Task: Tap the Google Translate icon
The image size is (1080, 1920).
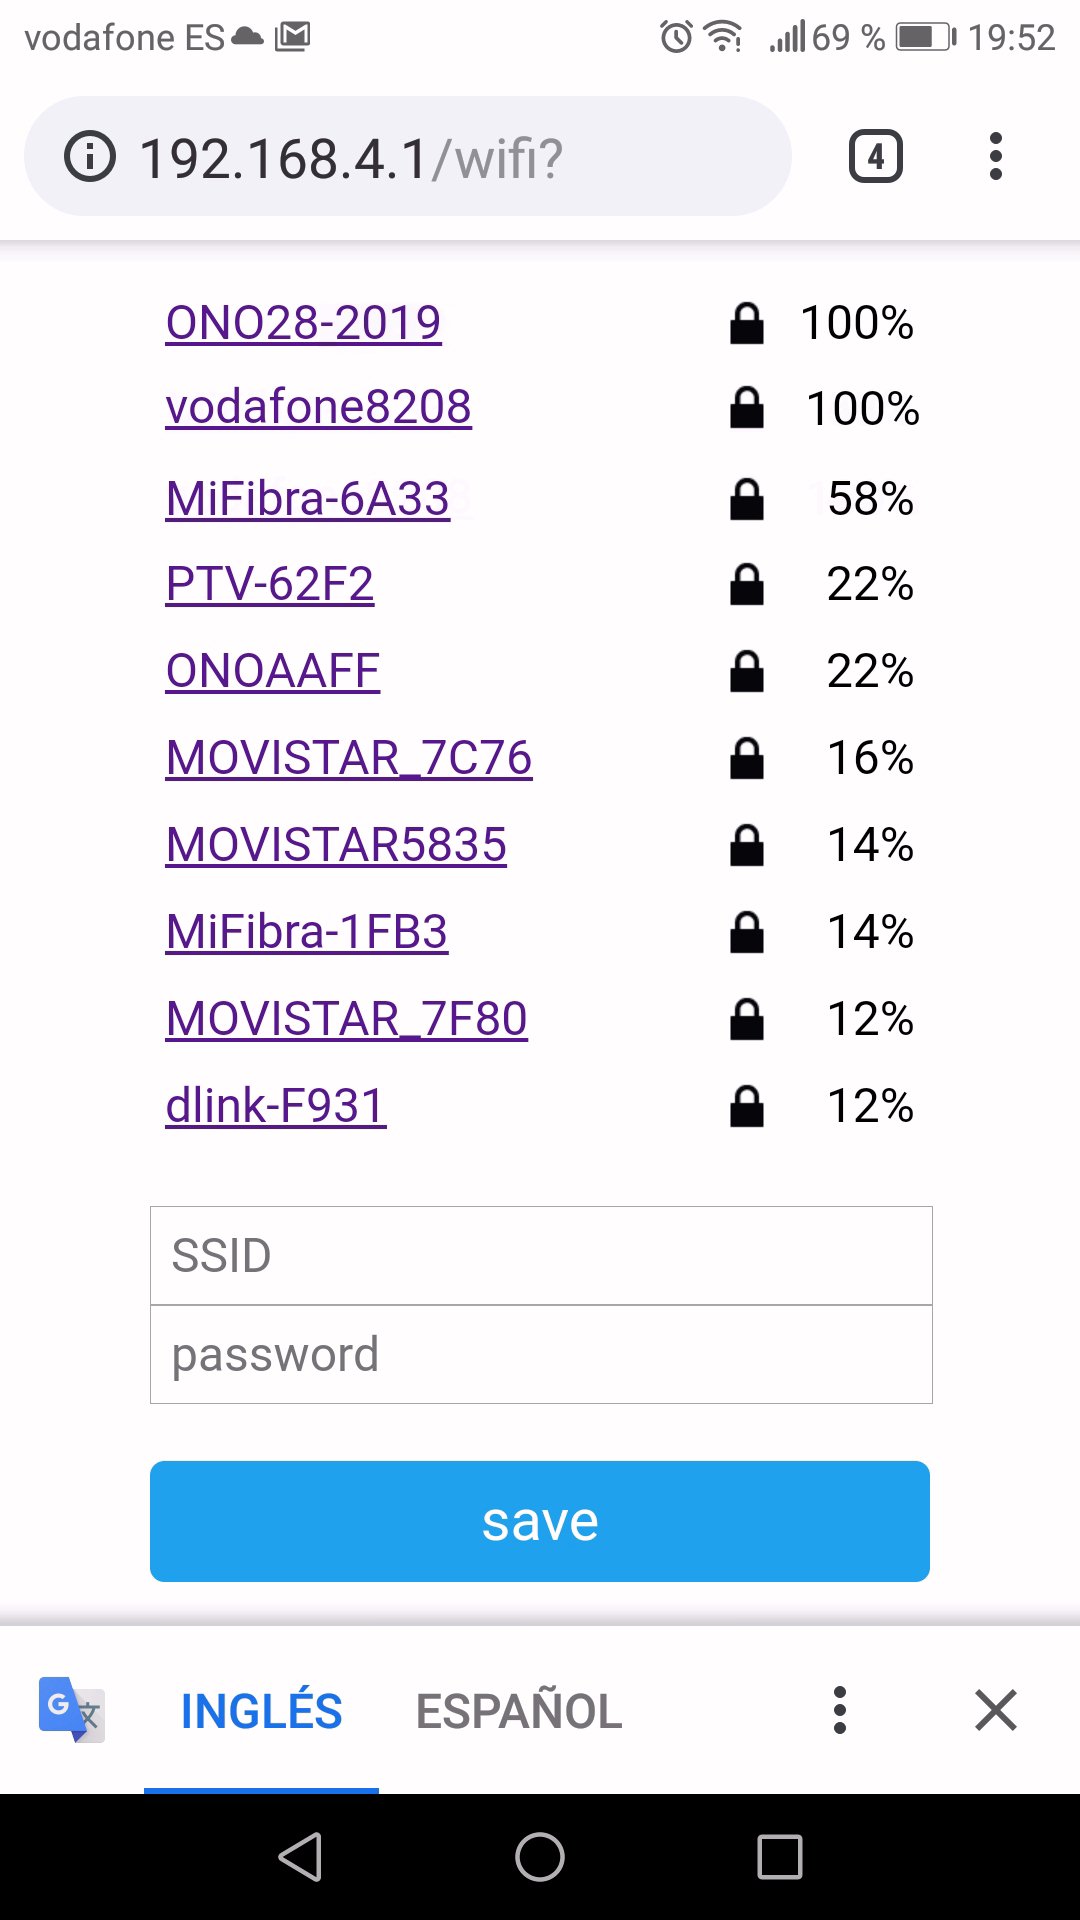Action: (x=71, y=1709)
